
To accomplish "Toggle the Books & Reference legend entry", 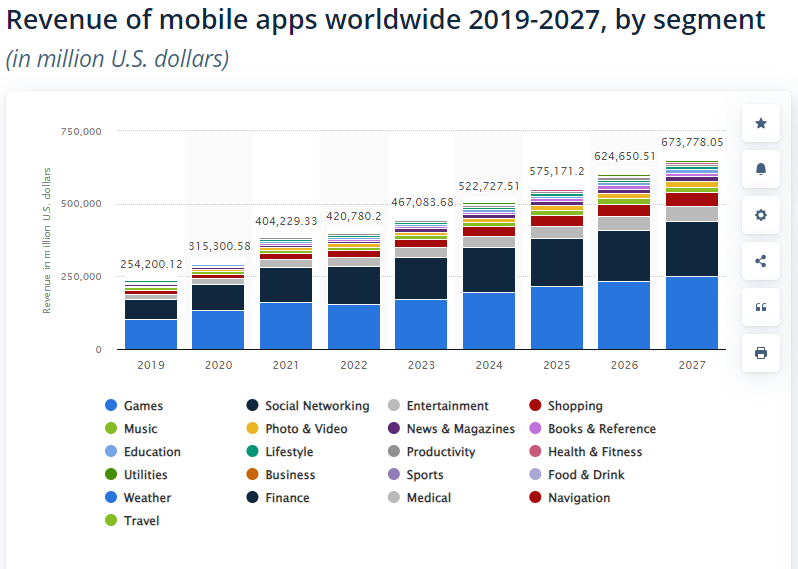I will coord(592,429).
